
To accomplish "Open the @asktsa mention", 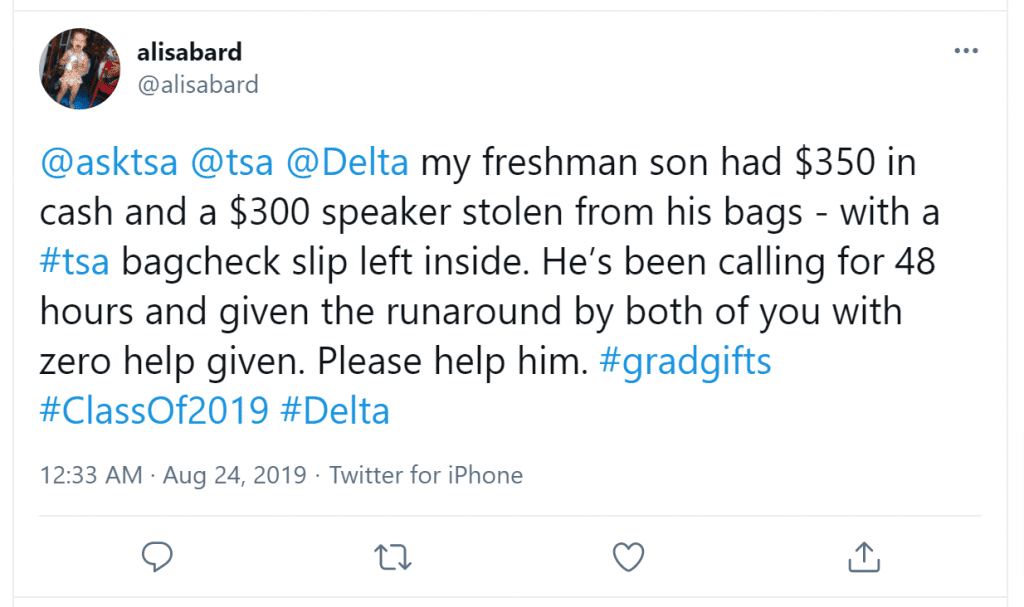I will 108,162.
